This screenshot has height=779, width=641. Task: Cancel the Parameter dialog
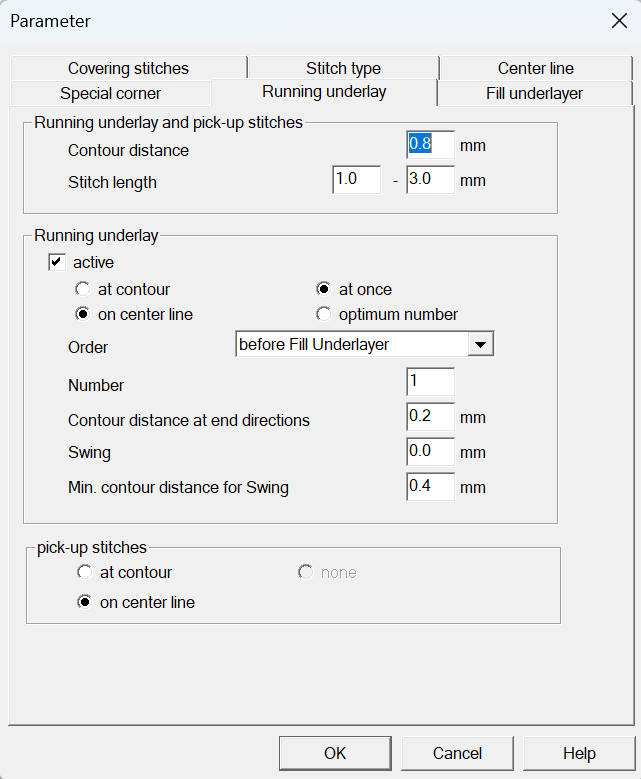pyautogui.click(x=457, y=753)
